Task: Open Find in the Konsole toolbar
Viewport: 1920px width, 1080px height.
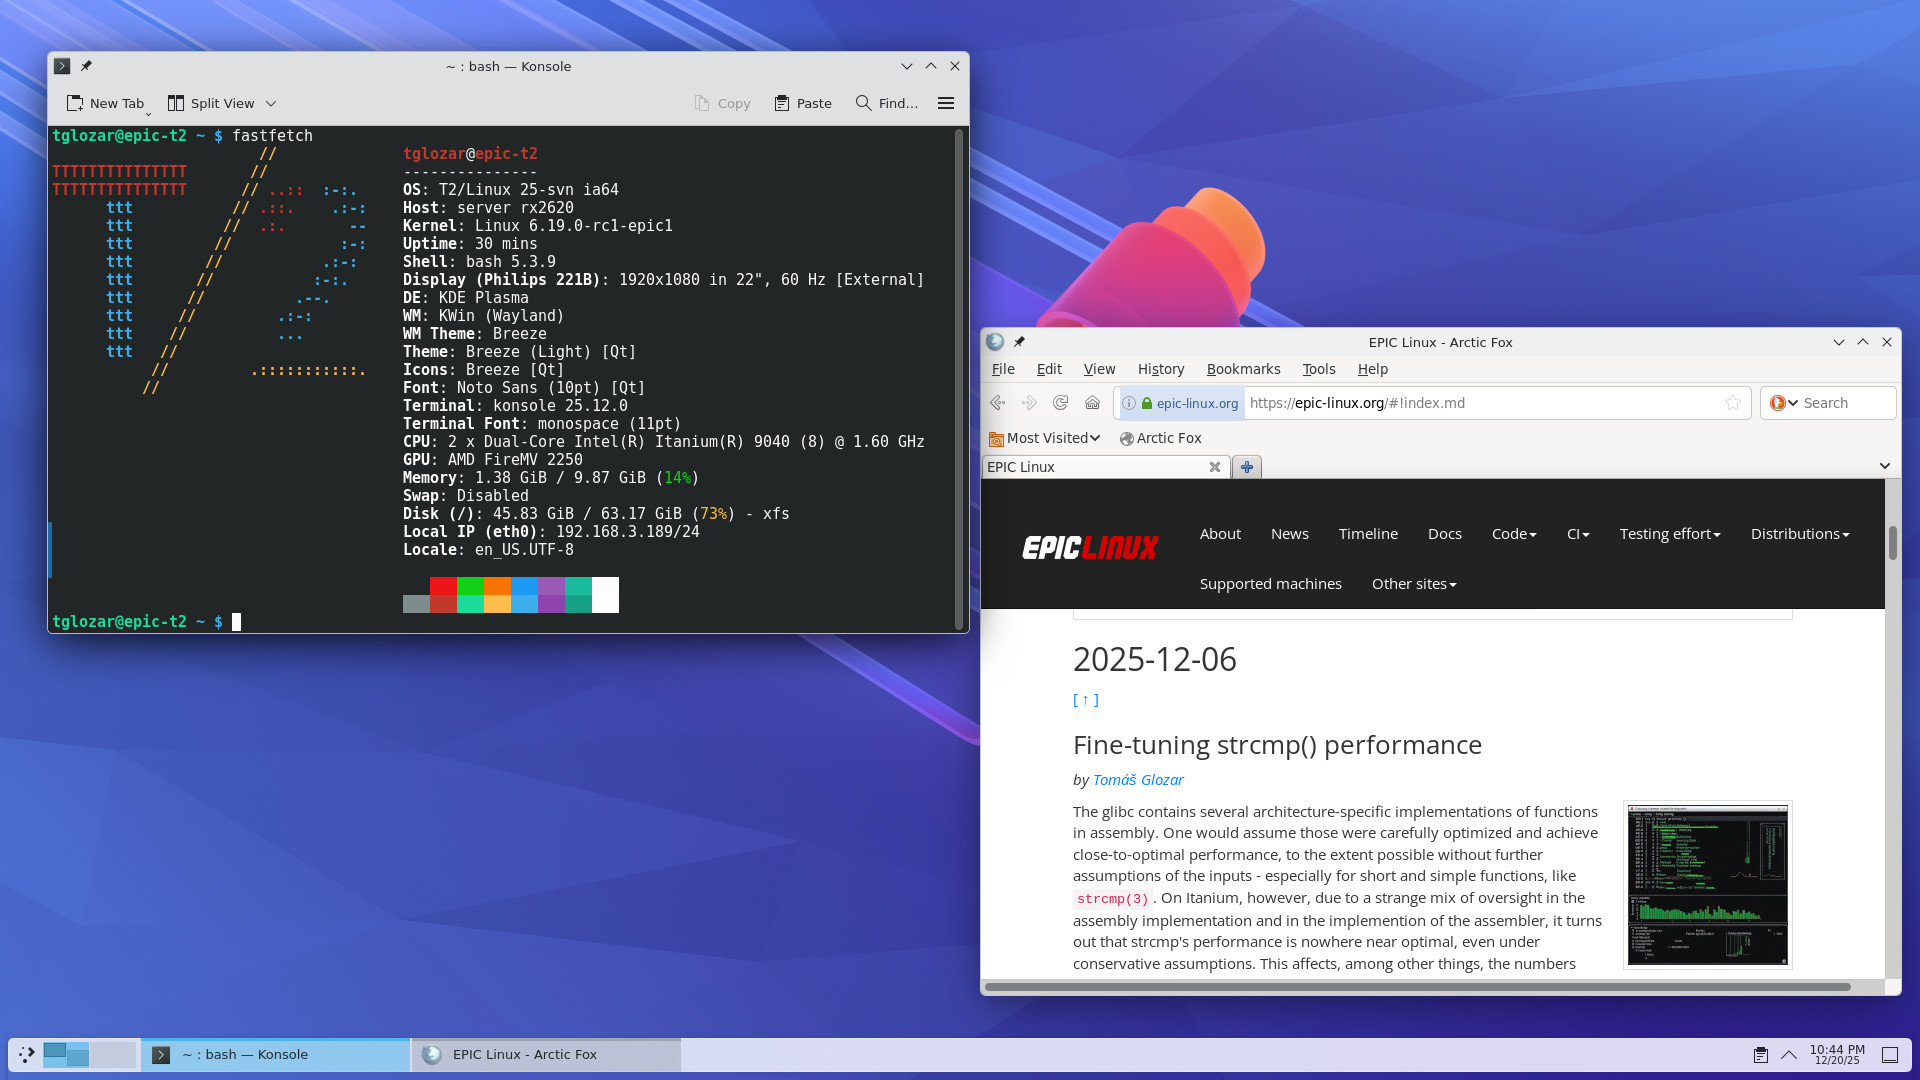Action: point(887,103)
